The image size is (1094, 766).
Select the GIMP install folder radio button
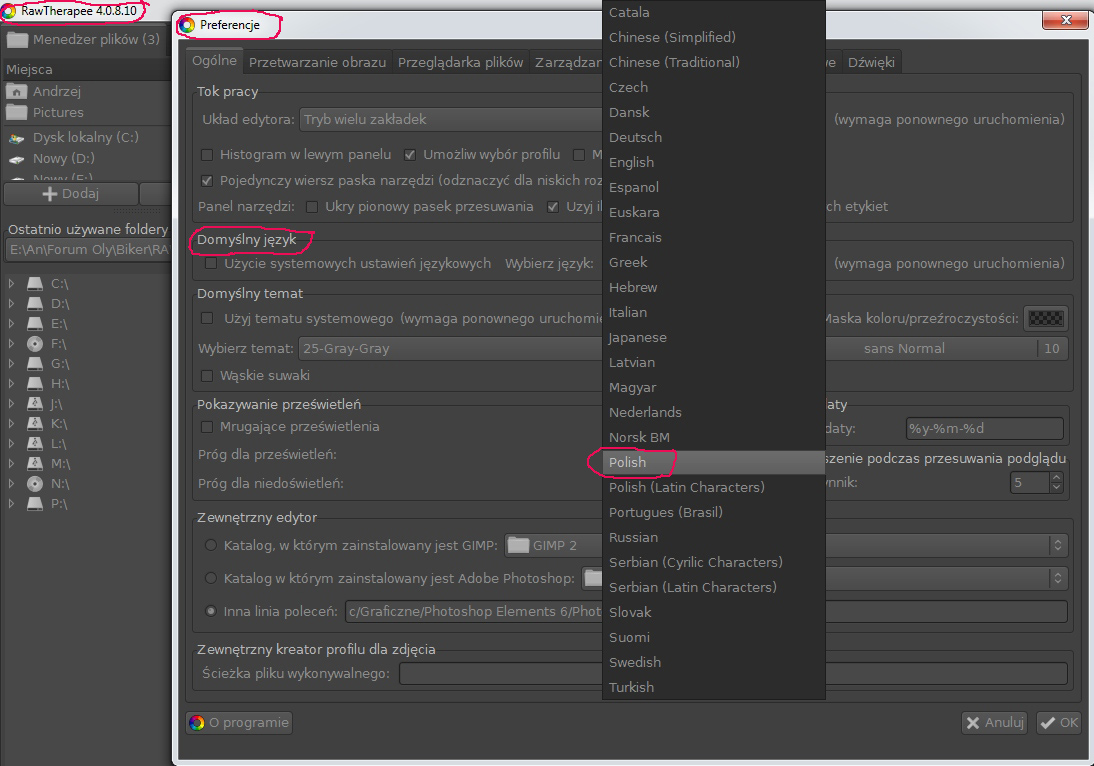(x=210, y=545)
